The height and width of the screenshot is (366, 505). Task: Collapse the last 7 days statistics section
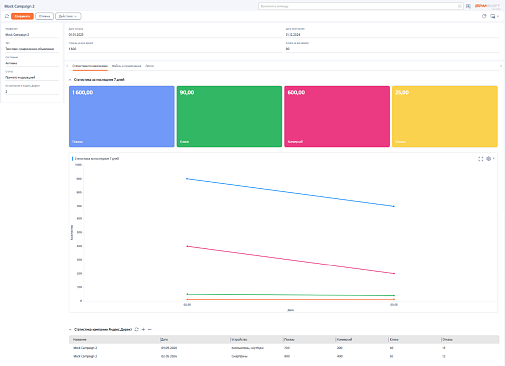[70, 80]
